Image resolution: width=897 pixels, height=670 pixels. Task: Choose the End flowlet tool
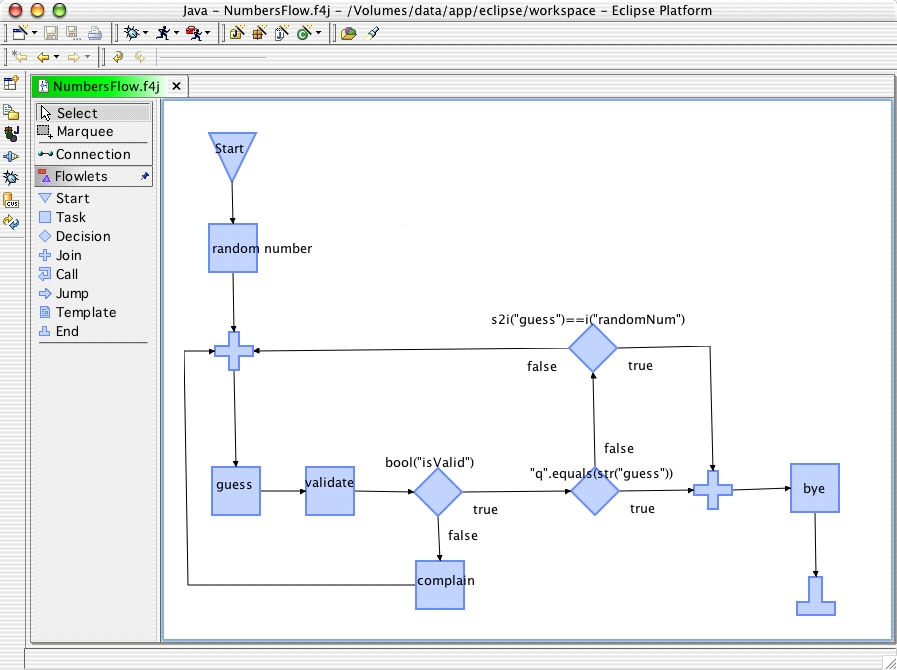coord(66,332)
